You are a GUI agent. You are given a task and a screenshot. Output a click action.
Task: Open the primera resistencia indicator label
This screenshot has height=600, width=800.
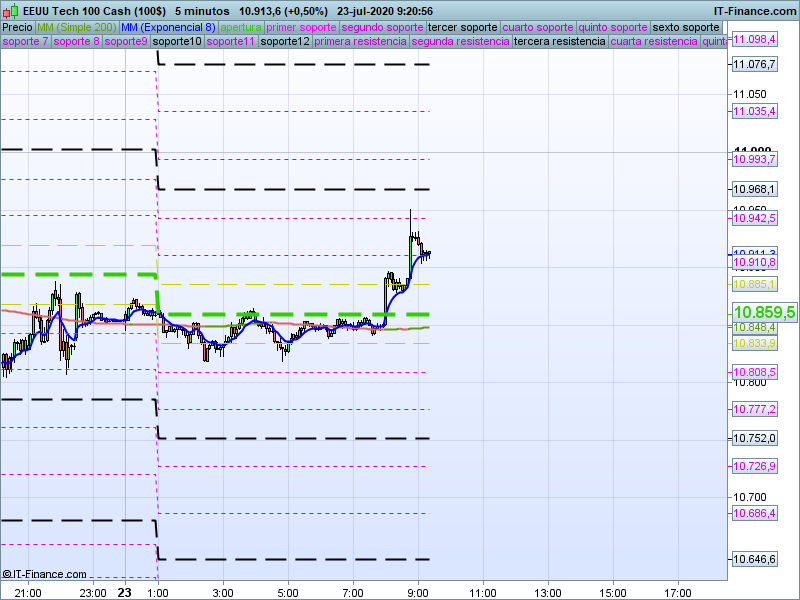point(360,41)
